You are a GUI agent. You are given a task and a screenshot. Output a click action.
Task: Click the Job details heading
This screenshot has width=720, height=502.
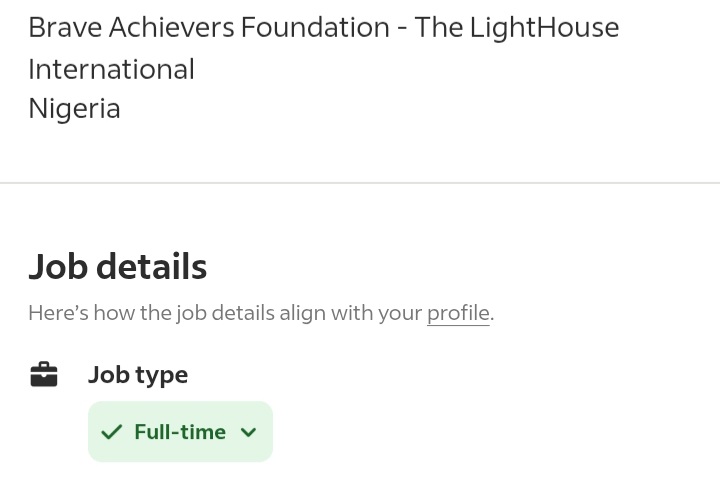click(x=118, y=266)
